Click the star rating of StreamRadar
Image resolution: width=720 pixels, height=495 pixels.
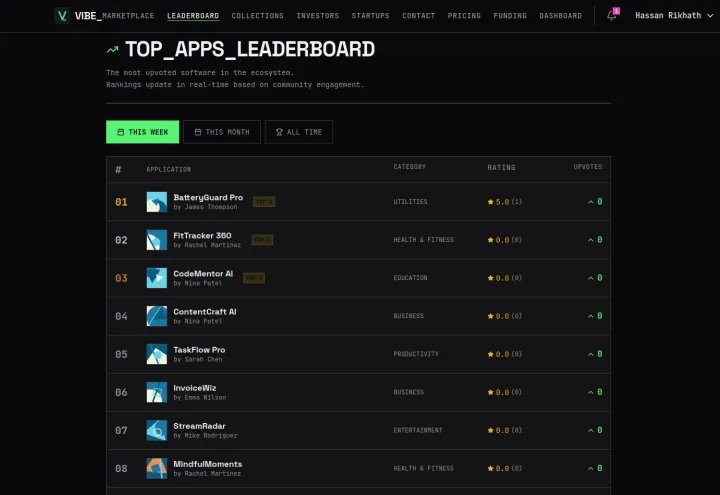tap(505, 430)
